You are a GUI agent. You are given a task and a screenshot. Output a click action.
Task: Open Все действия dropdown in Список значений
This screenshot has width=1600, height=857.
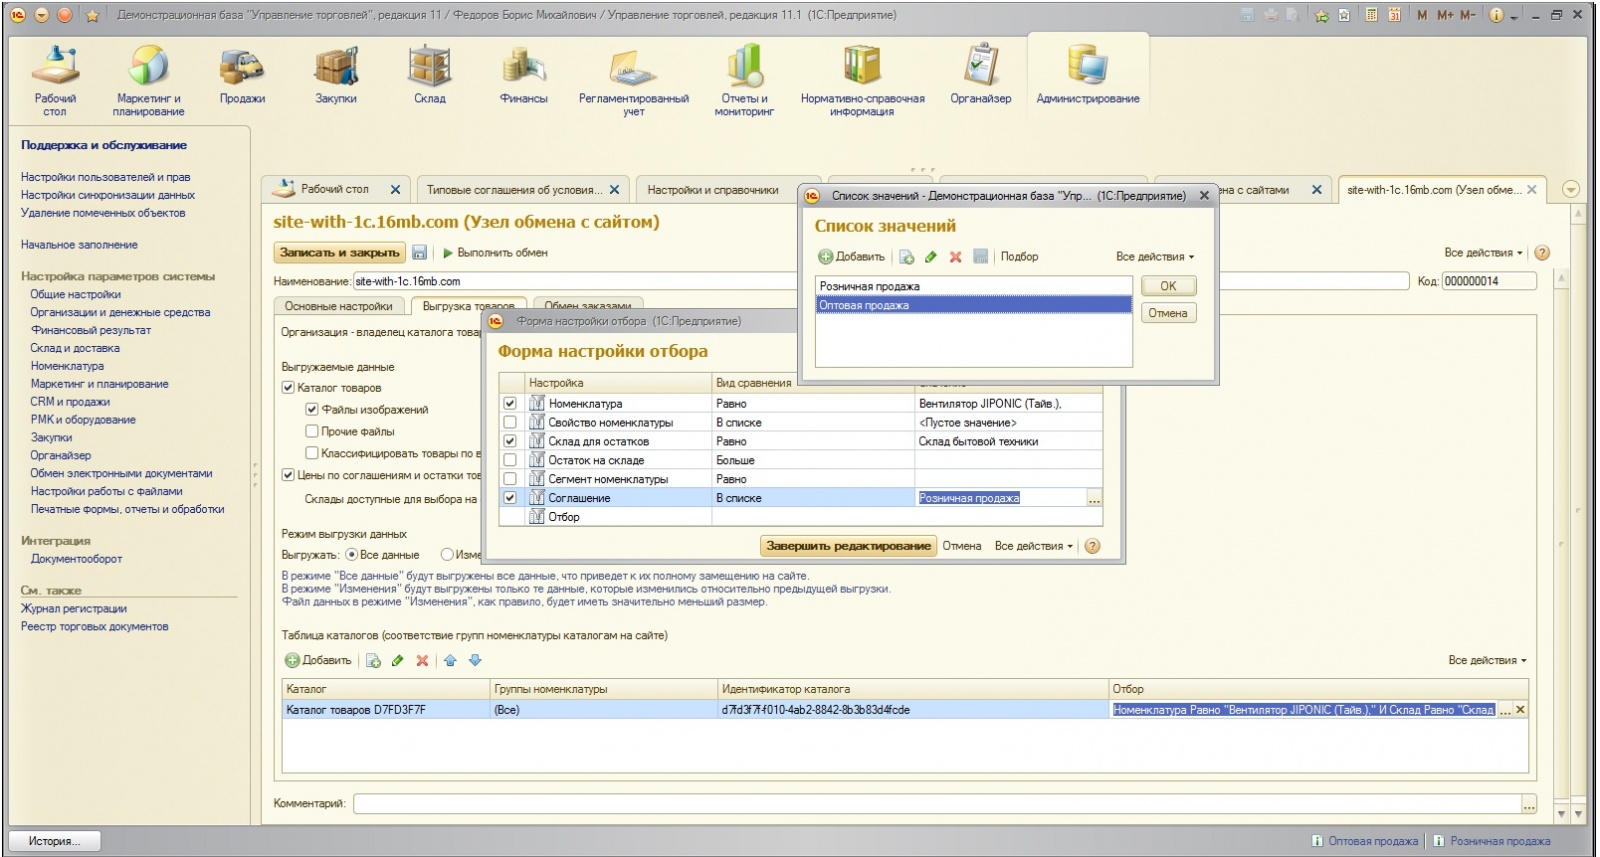tap(1155, 257)
